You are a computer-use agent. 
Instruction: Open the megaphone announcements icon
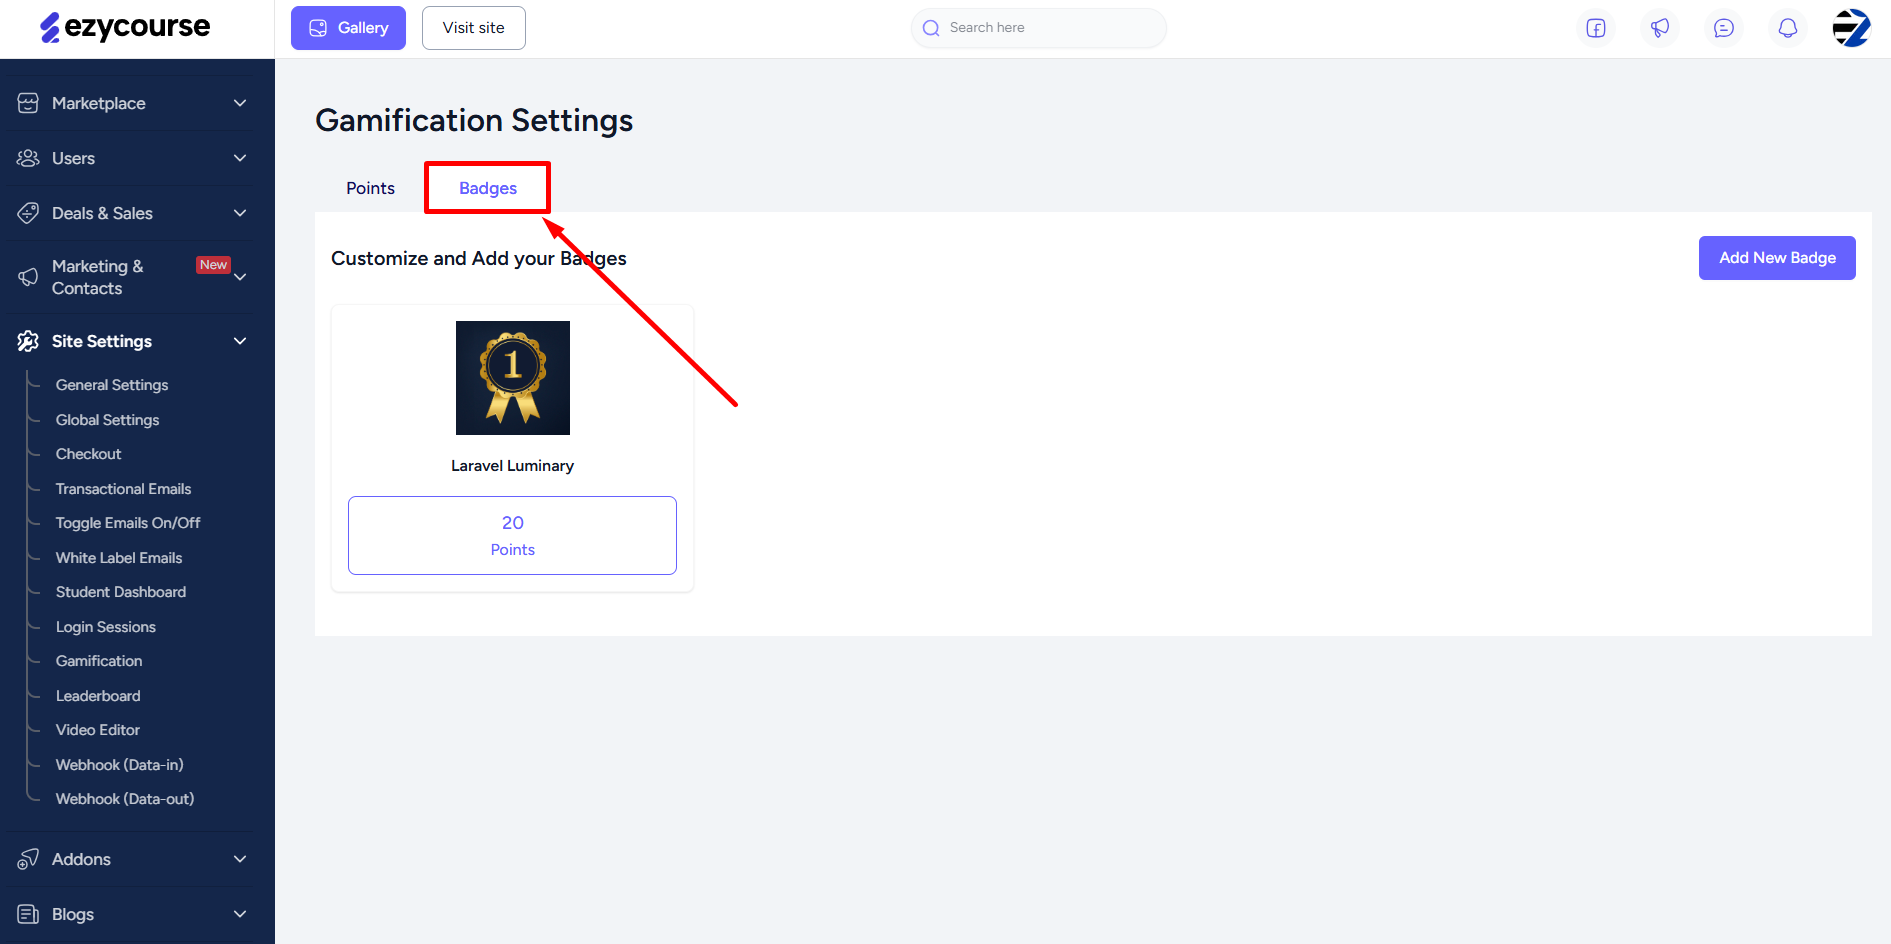tap(1660, 28)
